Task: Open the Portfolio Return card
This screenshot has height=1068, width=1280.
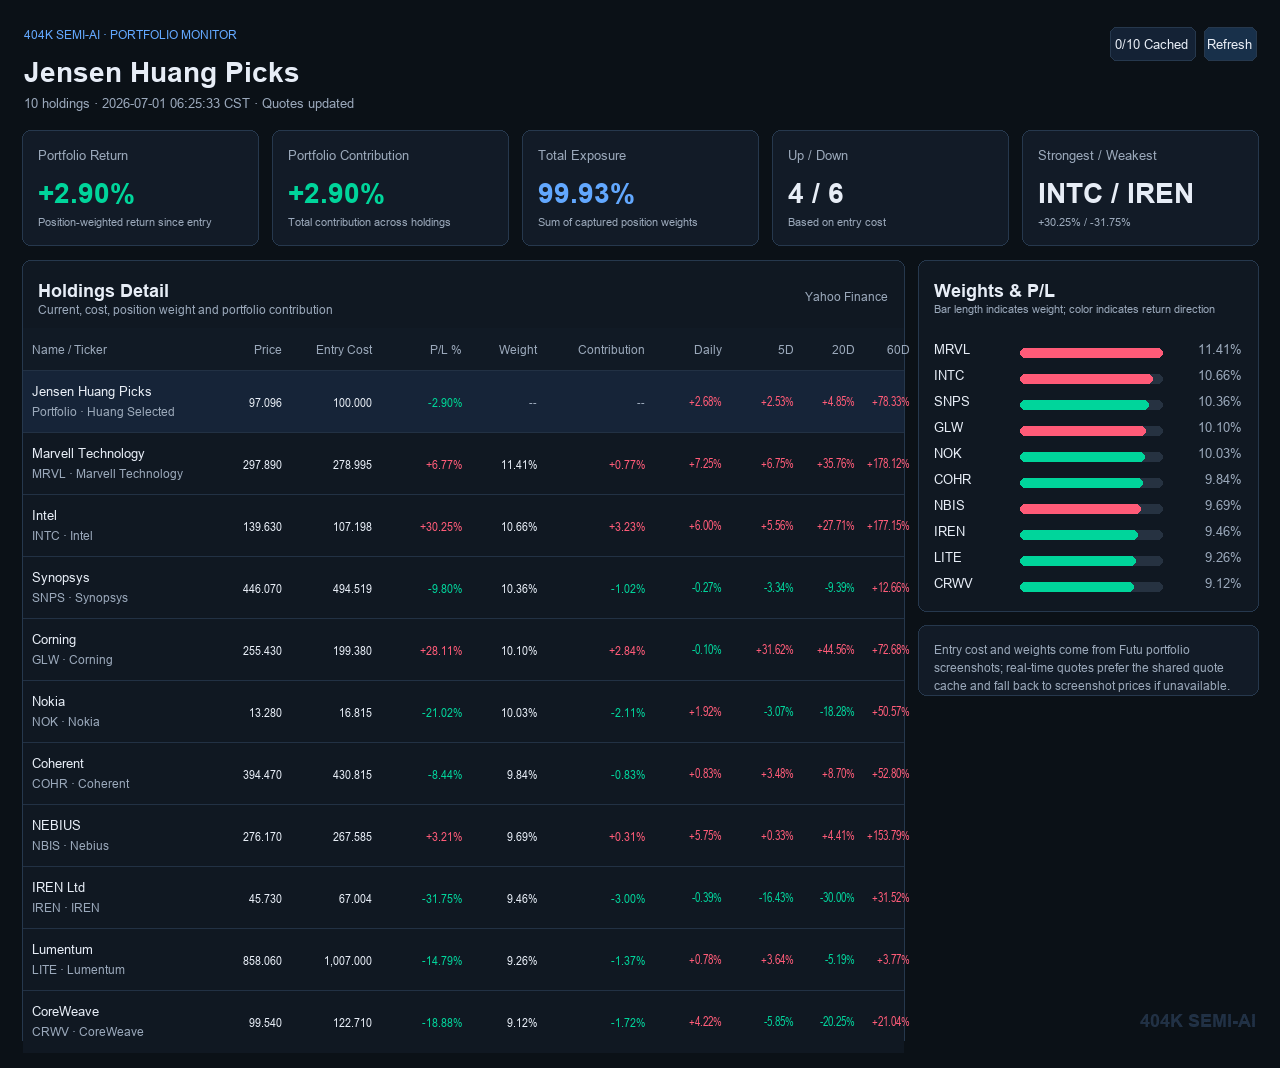Action: click(140, 188)
